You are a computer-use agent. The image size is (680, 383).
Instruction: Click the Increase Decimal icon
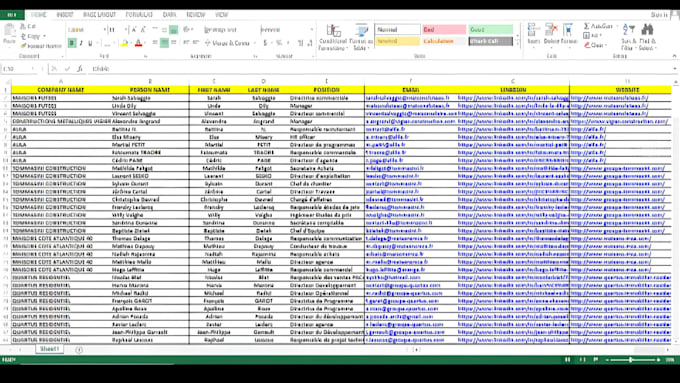pyautogui.click(x=300, y=43)
